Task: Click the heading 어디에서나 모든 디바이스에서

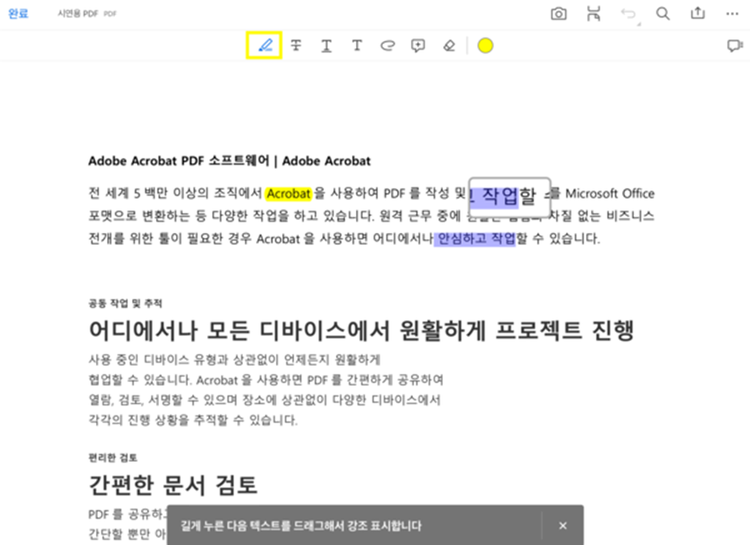Action: tap(240, 330)
